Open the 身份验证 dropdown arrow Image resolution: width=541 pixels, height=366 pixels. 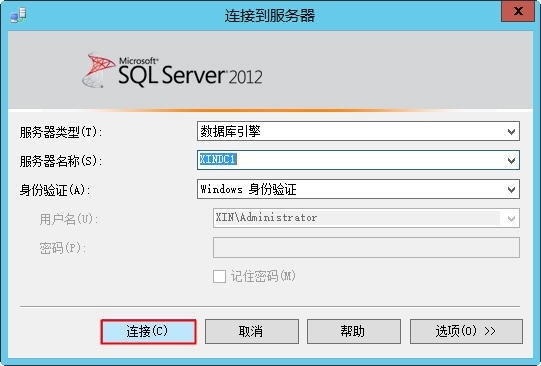click(x=511, y=189)
